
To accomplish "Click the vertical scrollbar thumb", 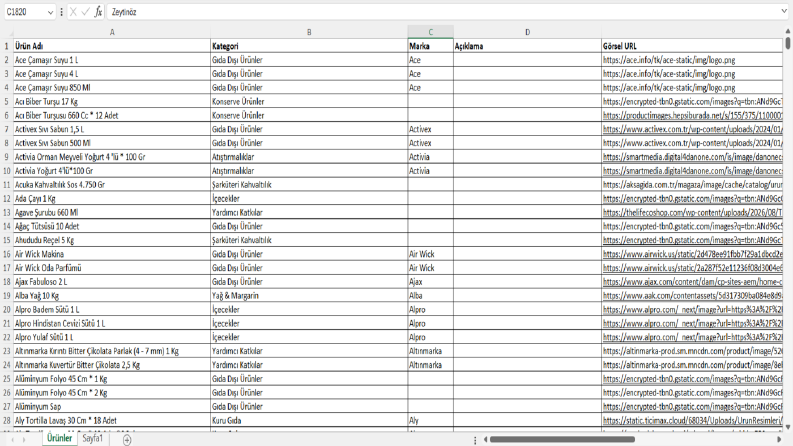I will pyautogui.click(x=788, y=43).
